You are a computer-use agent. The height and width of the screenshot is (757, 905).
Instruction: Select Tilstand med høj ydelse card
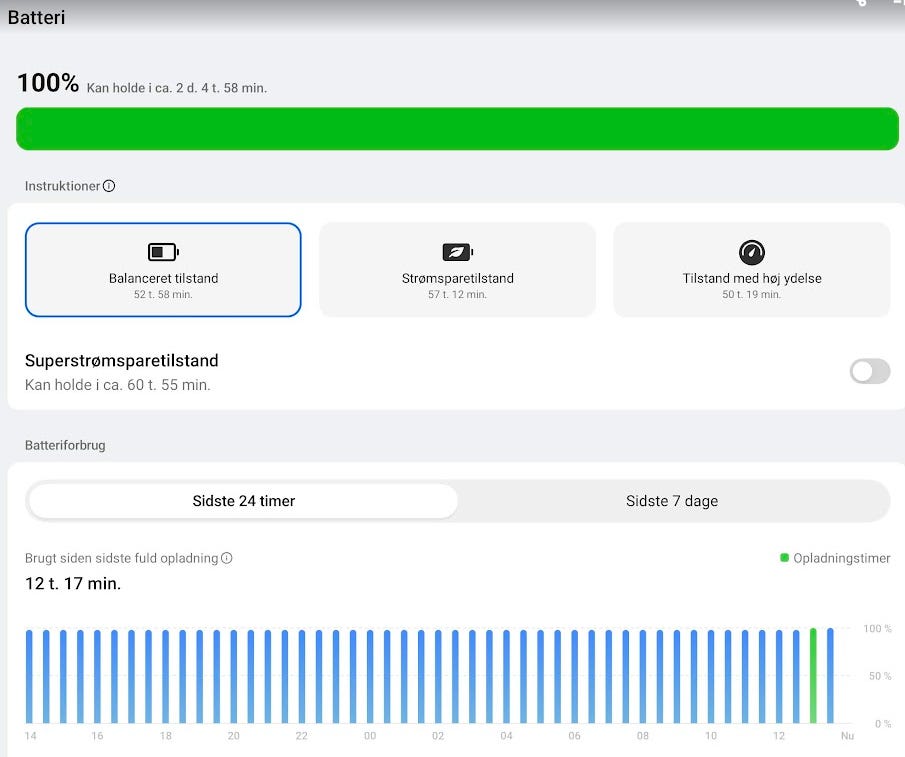click(751, 269)
